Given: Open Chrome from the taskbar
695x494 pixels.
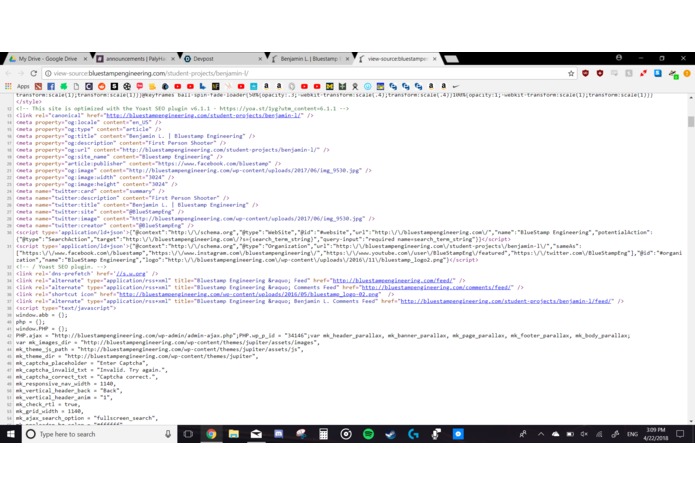Looking at the screenshot, I should [x=211, y=434].
